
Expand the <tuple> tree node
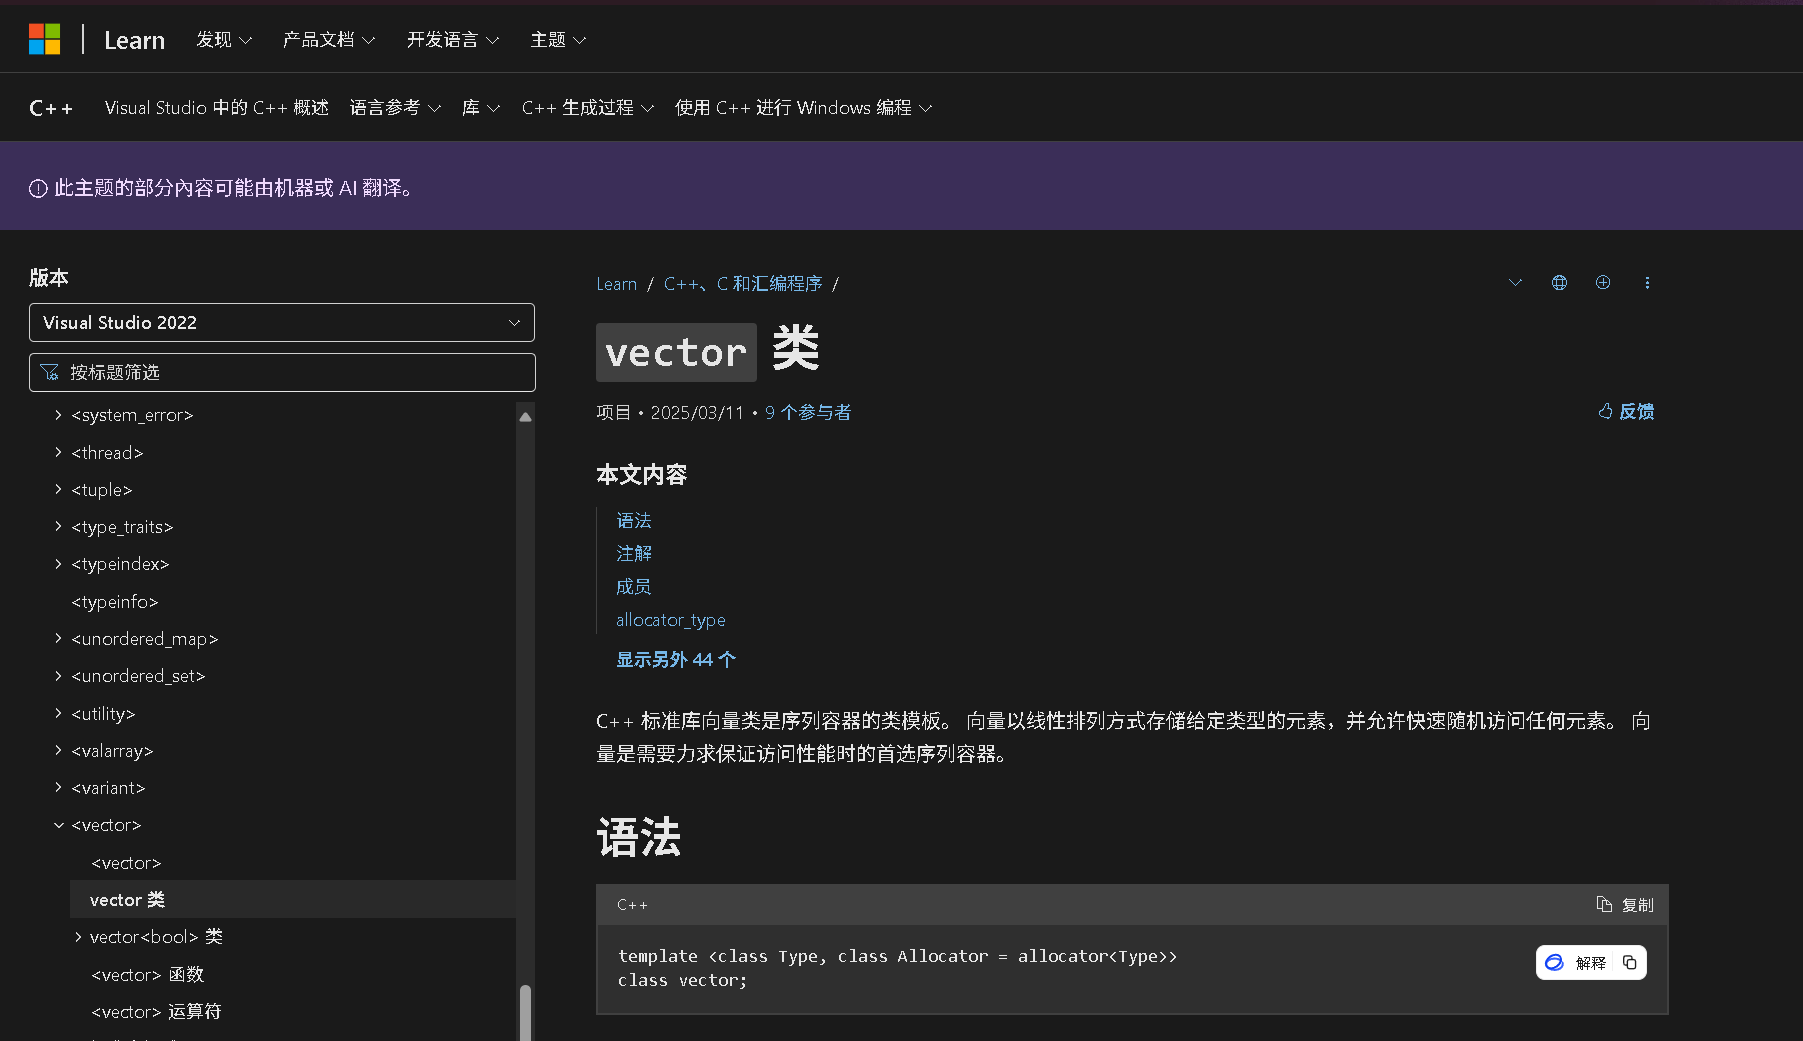[58, 490]
